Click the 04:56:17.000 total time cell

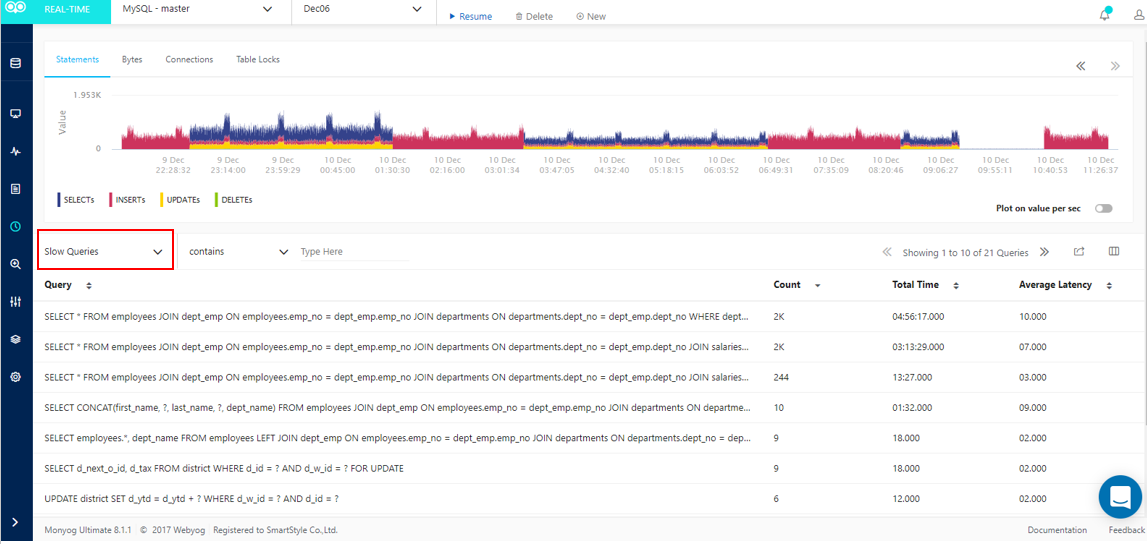tap(918, 317)
